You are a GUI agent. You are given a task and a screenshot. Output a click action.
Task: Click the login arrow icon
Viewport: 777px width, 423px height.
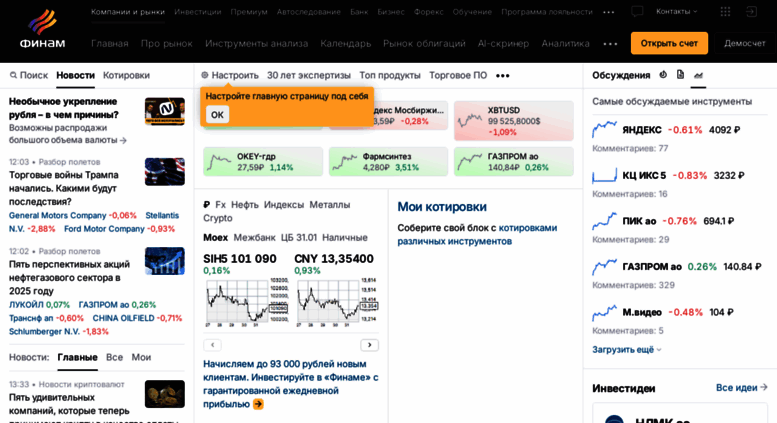tap(751, 11)
